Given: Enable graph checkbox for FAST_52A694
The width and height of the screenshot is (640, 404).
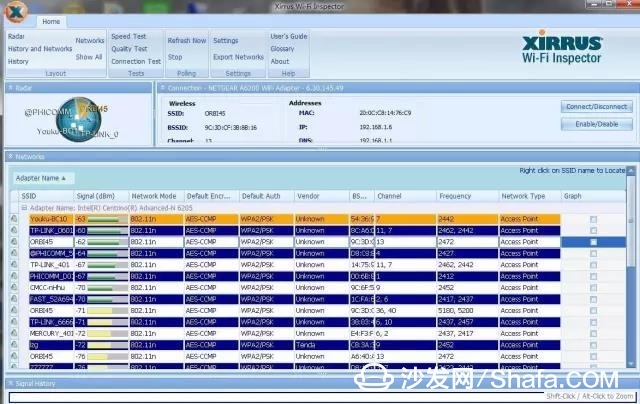Looking at the screenshot, I should 593,299.
